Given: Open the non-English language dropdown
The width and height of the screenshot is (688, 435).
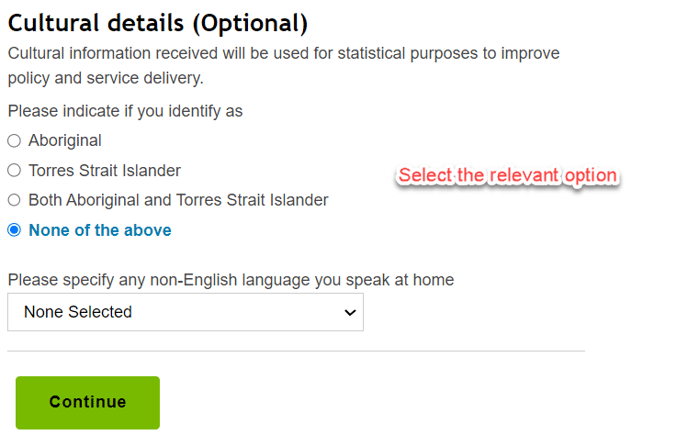Looking at the screenshot, I should [x=185, y=312].
